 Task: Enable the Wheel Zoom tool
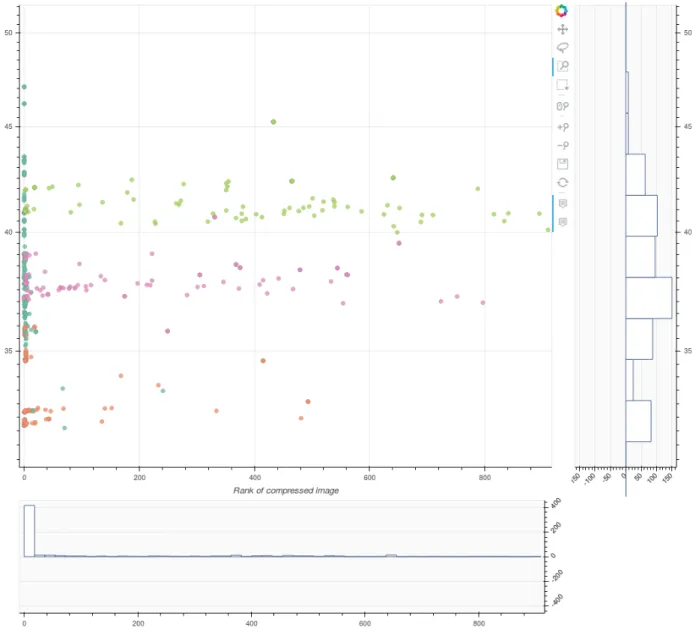pyautogui.click(x=562, y=106)
